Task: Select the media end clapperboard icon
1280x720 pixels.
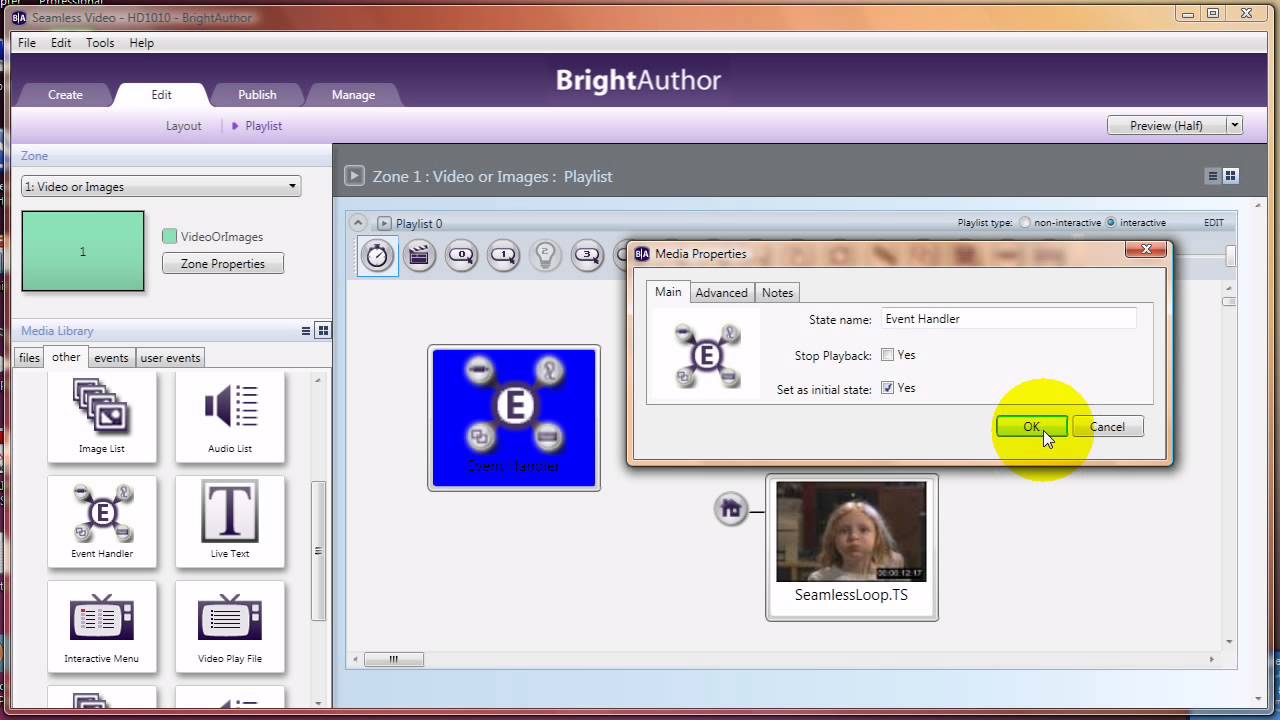Action: click(x=419, y=256)
